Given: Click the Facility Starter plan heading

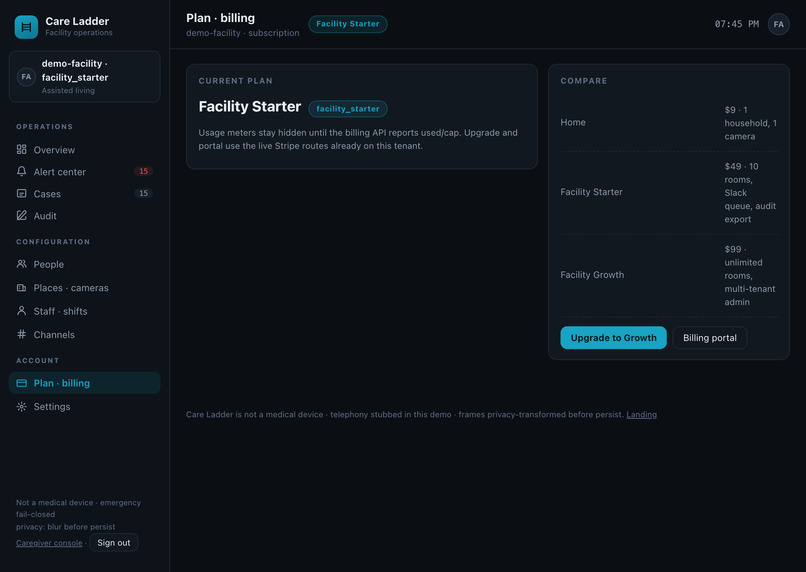Looking at the screenshot, I should coord(250,106).
